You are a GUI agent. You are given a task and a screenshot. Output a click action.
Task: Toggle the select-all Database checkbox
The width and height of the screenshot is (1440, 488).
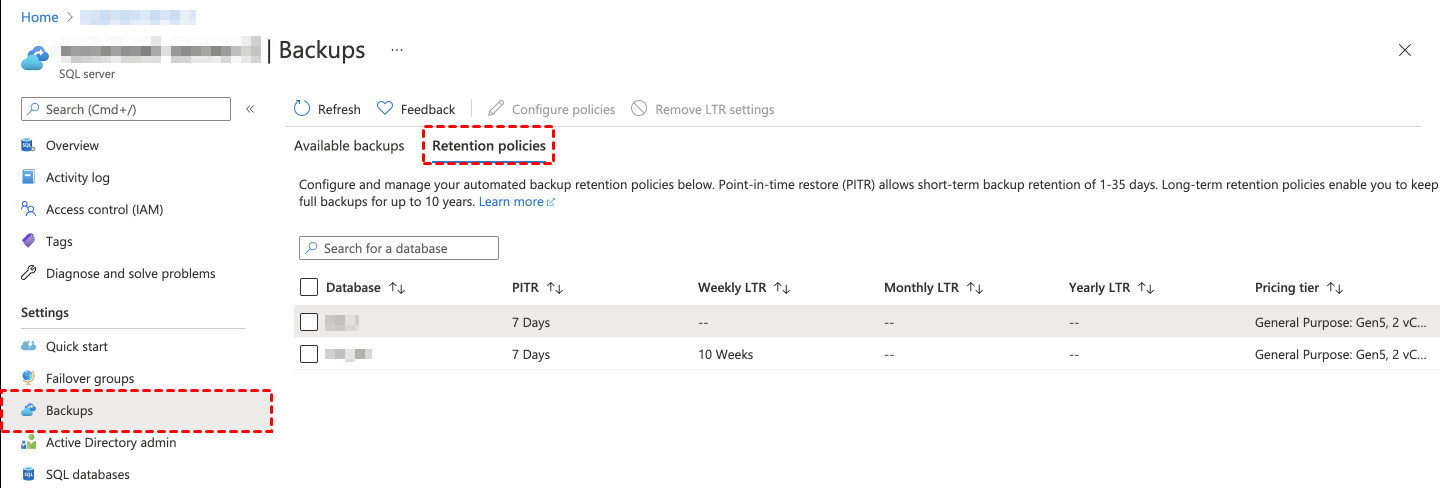coord(309,287)
